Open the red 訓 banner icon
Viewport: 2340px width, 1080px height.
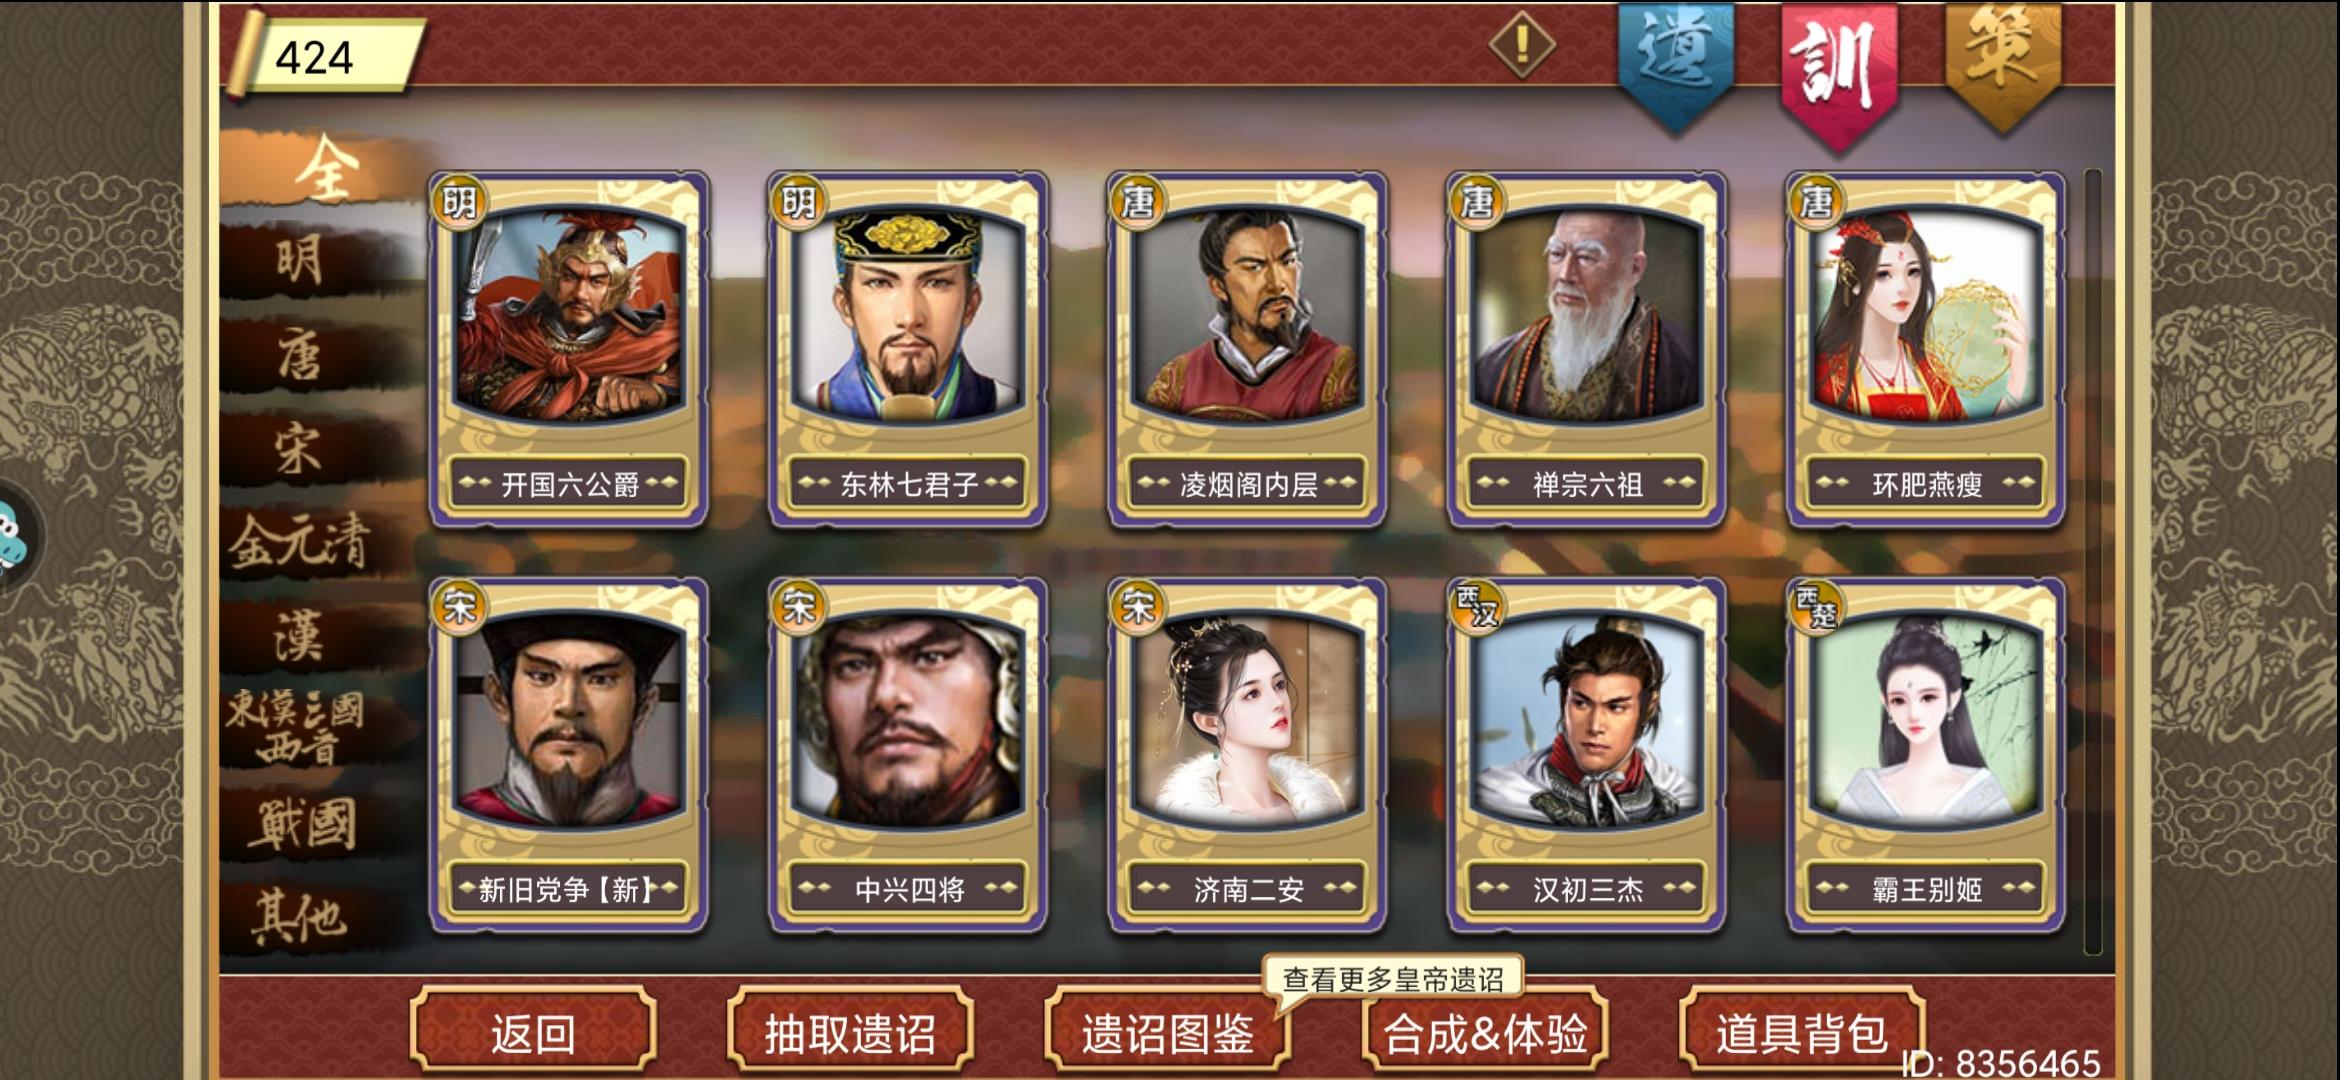1838,70
